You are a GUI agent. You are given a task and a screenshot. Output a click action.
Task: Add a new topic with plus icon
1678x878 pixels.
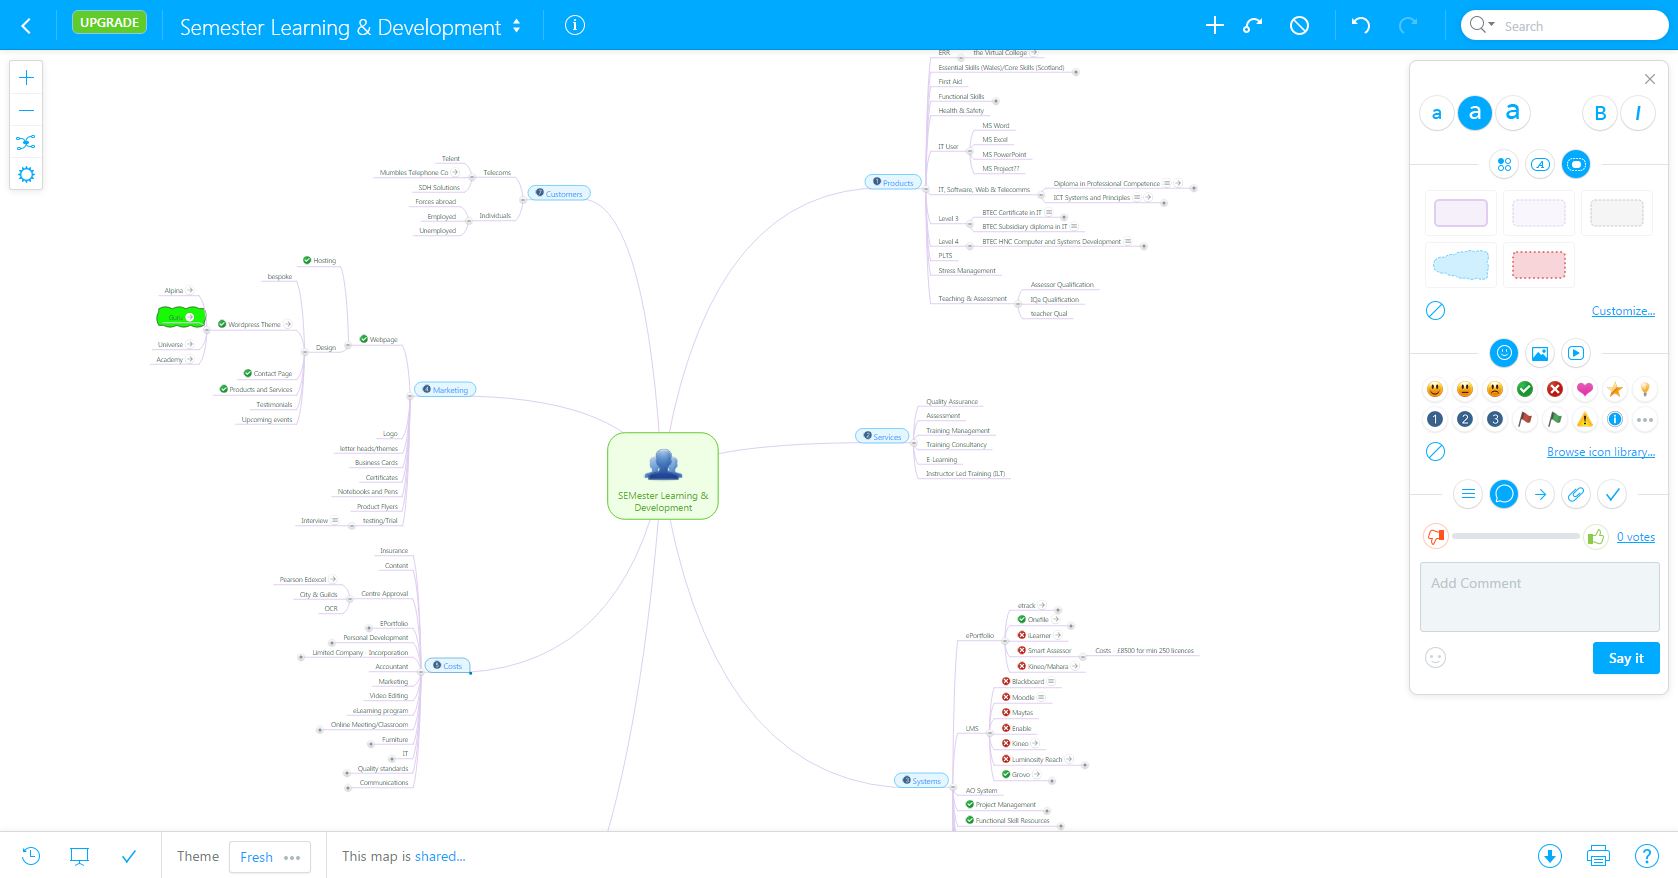click(x=1214, y=26)
